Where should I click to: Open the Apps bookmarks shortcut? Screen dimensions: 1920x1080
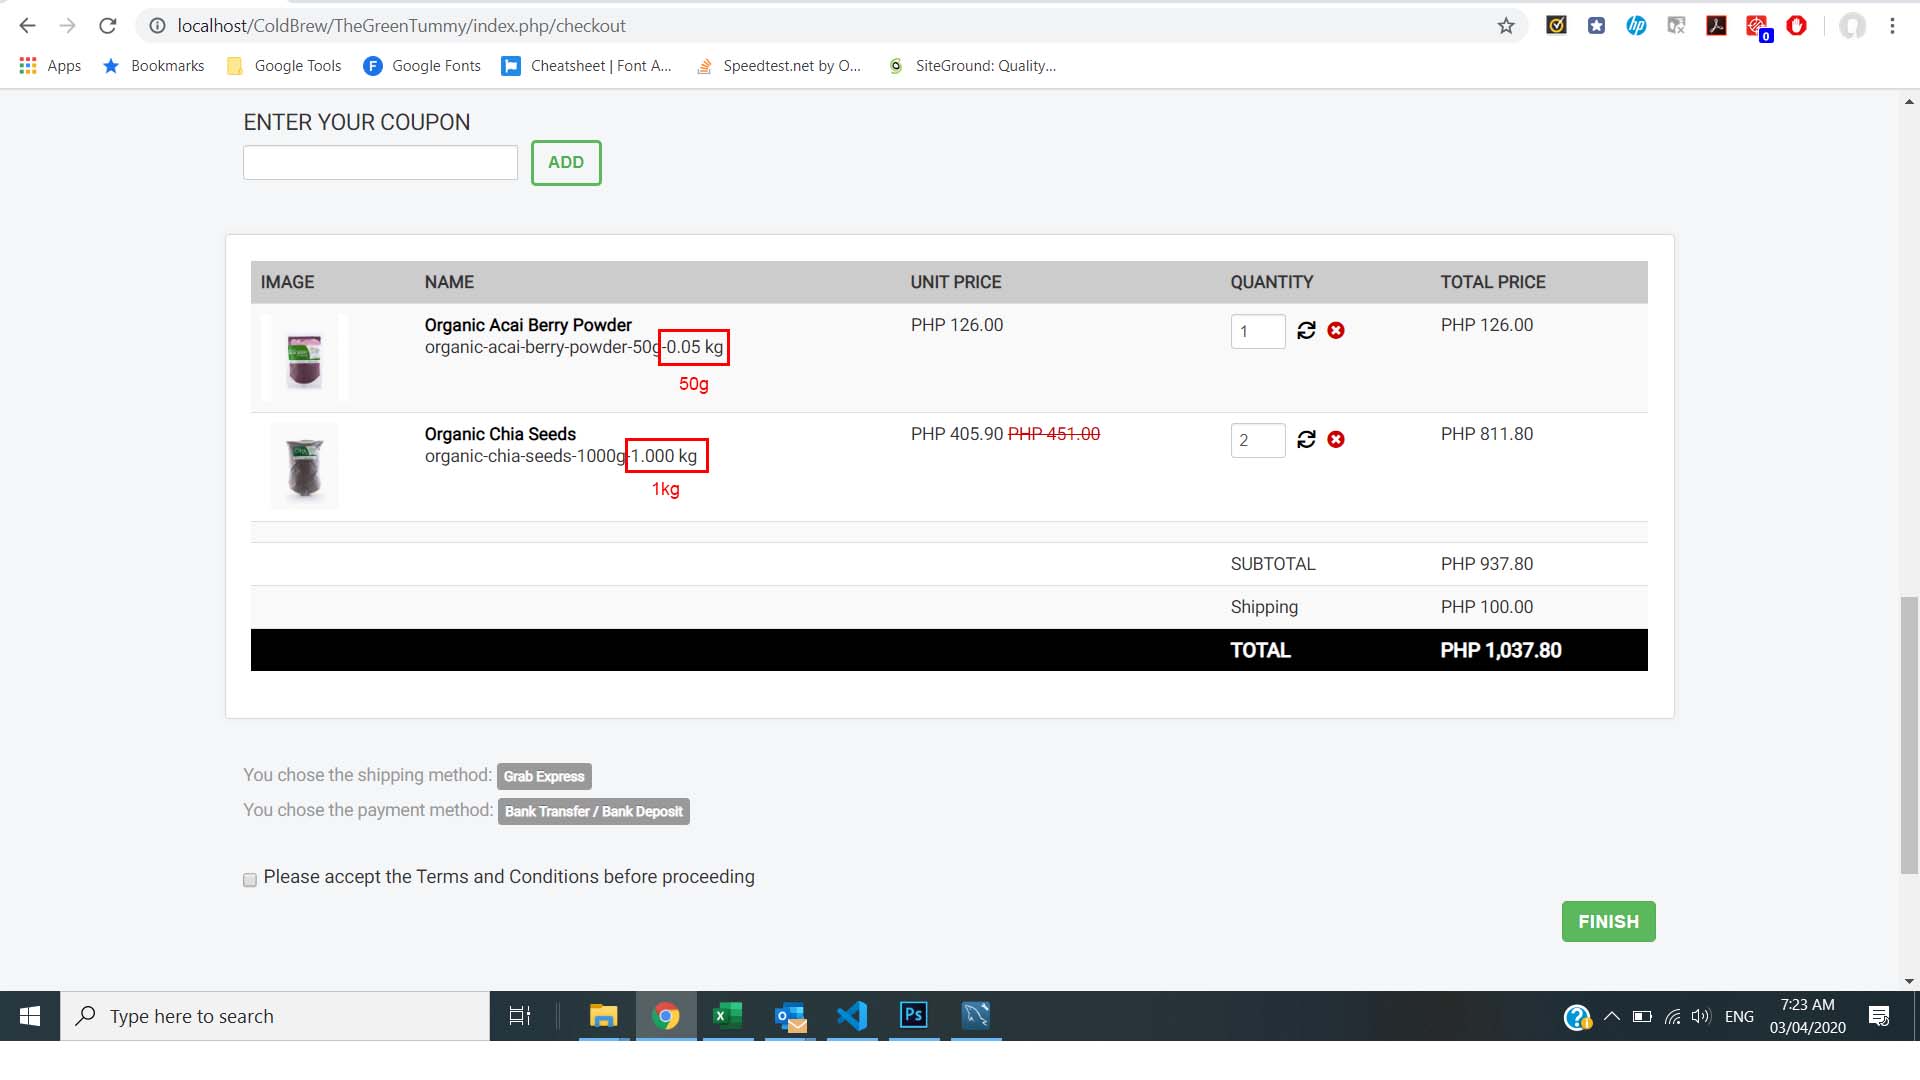50,66
